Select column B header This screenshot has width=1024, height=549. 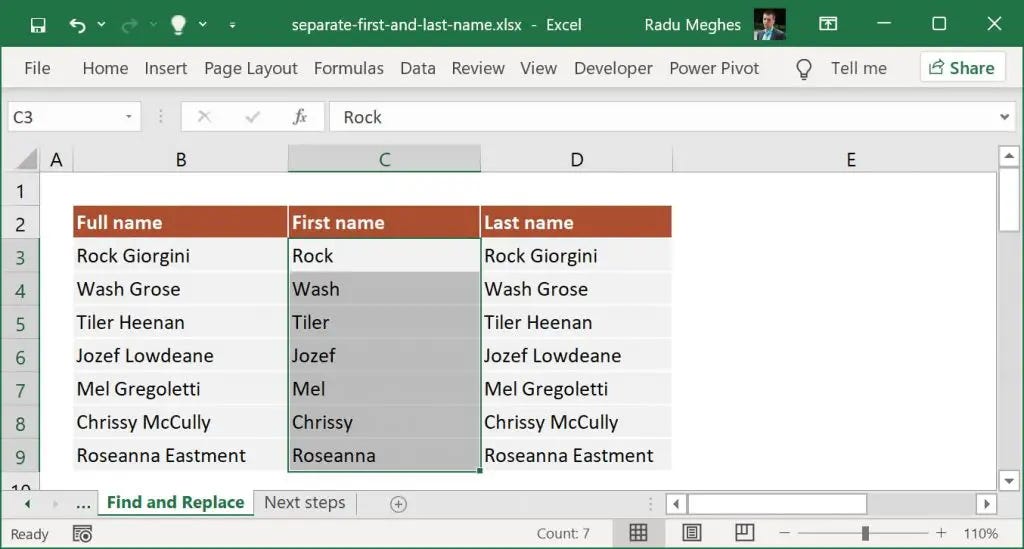point(180,159)
